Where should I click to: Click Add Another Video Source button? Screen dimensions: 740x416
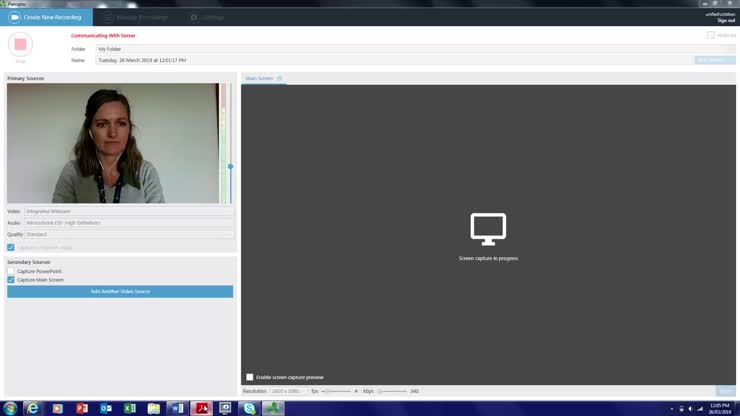pos(120,291)
